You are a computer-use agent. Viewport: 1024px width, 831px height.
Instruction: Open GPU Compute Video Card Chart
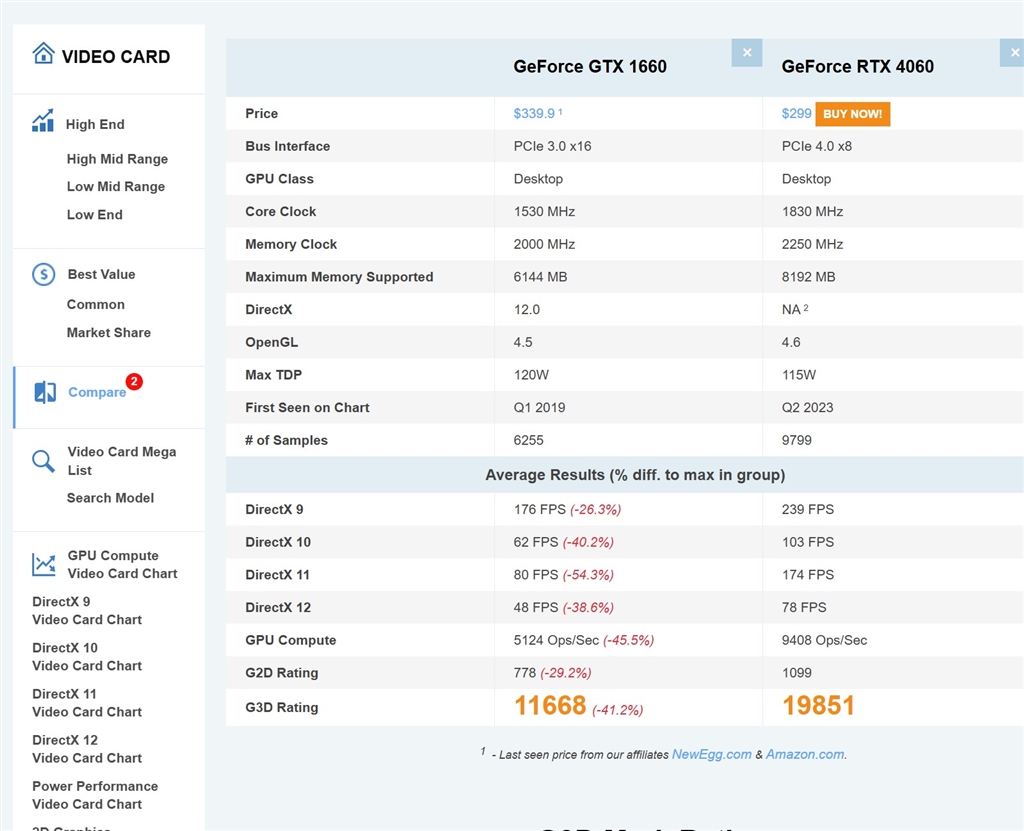click(x=122, y=564)
